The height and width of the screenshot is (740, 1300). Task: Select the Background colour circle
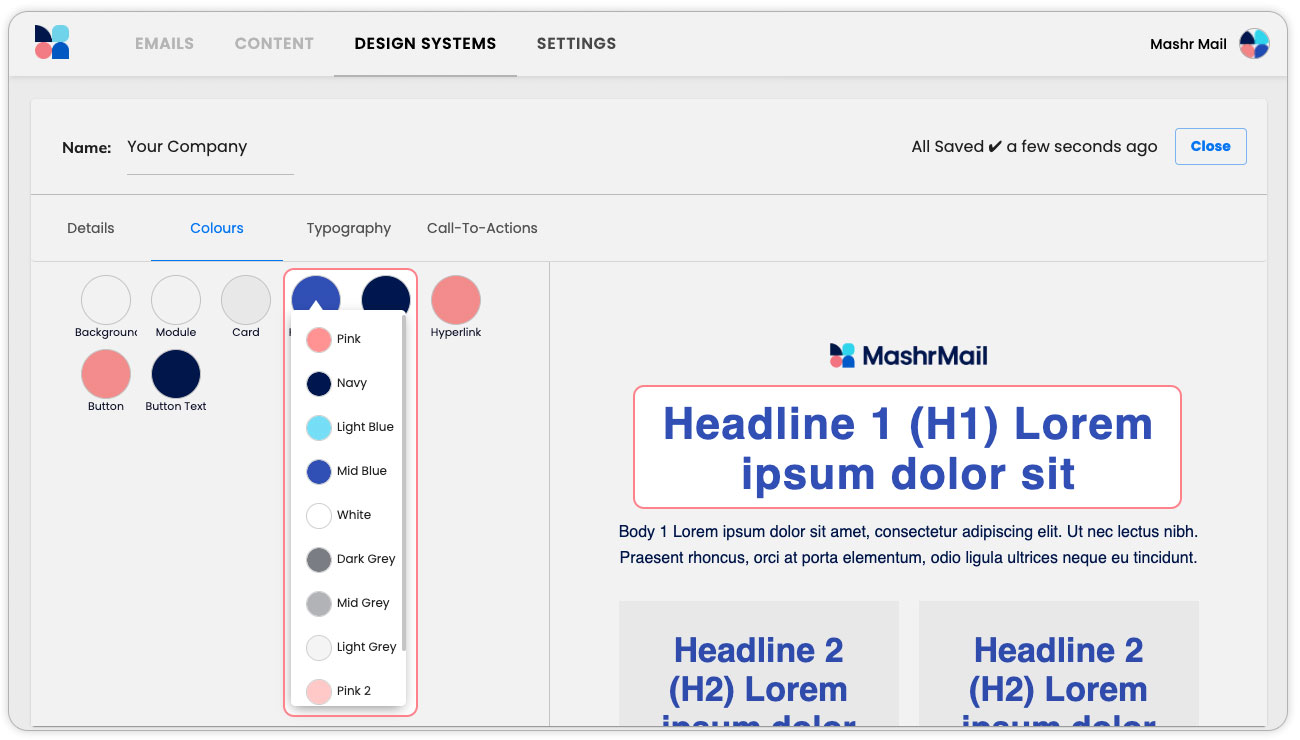[x=106, y=300]
